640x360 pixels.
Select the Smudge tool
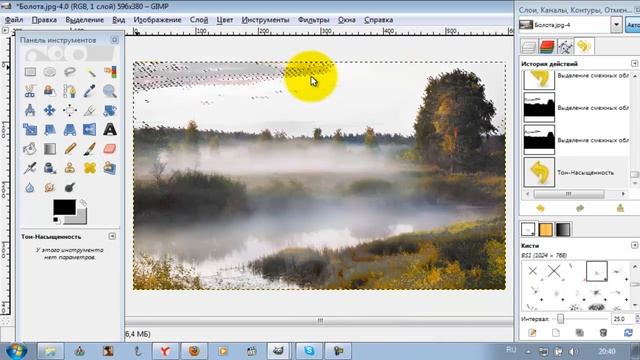[x=50, y=187]
